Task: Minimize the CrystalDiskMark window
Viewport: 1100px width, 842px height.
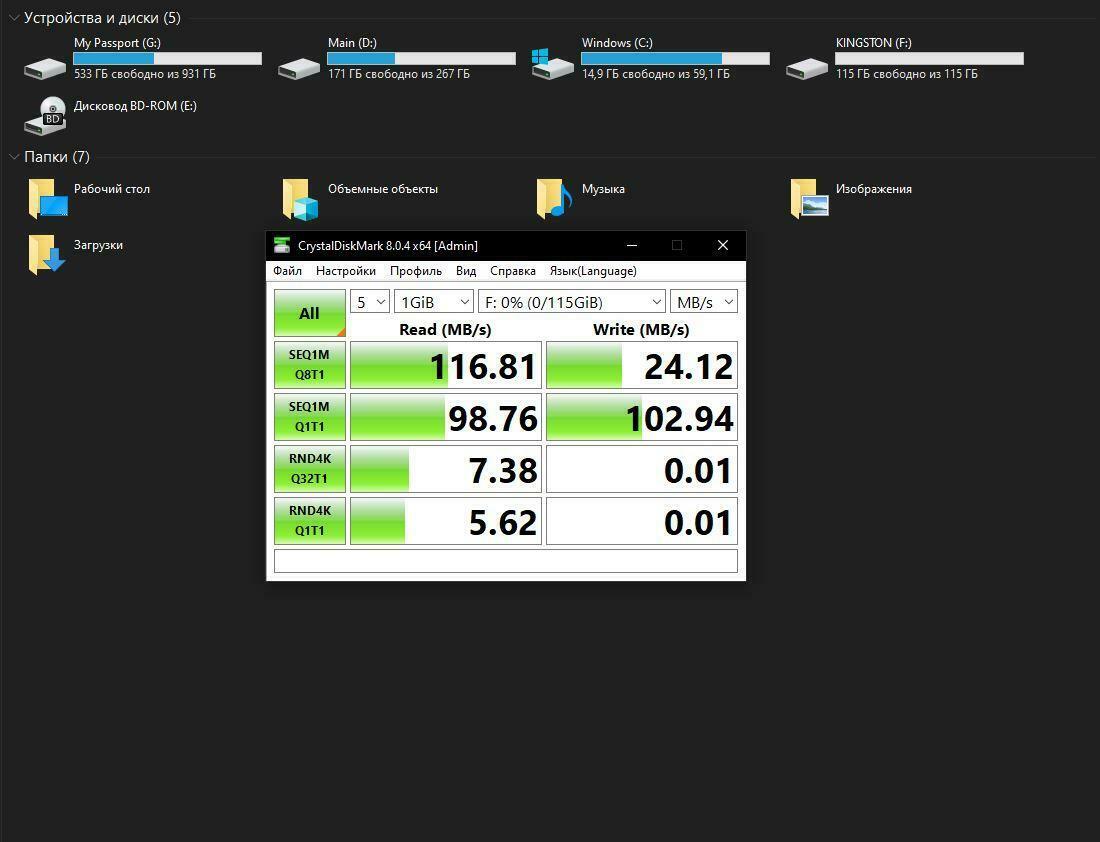Action: [x=632, y=246]
